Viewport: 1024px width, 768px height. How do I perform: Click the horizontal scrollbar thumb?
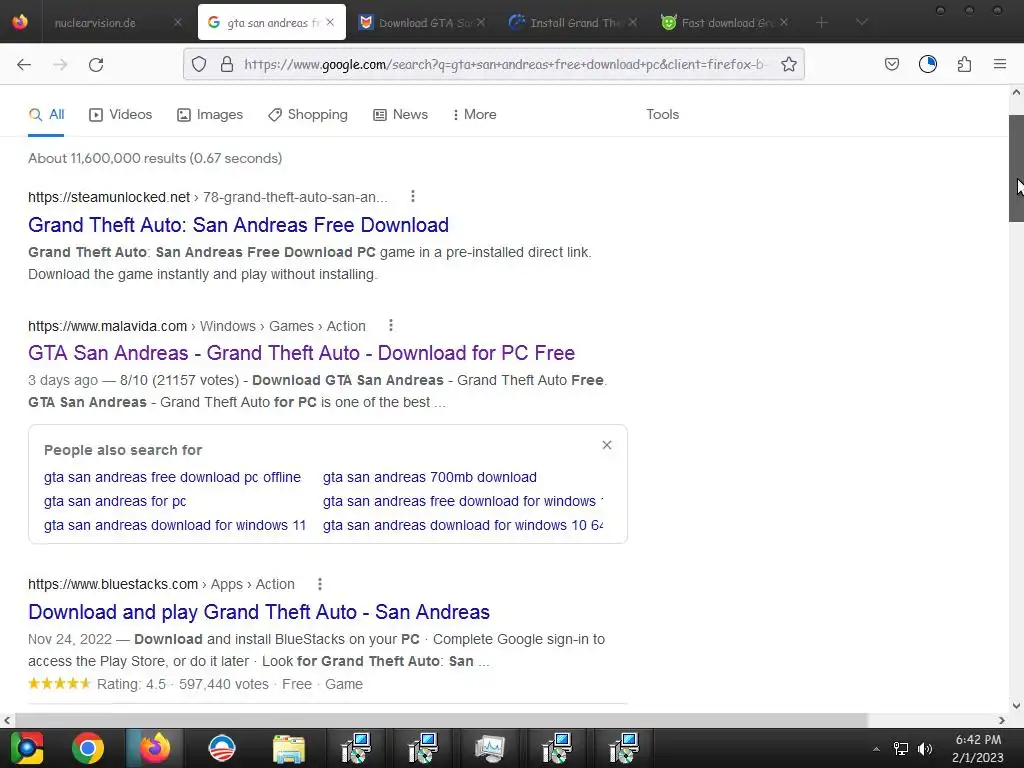441,720
